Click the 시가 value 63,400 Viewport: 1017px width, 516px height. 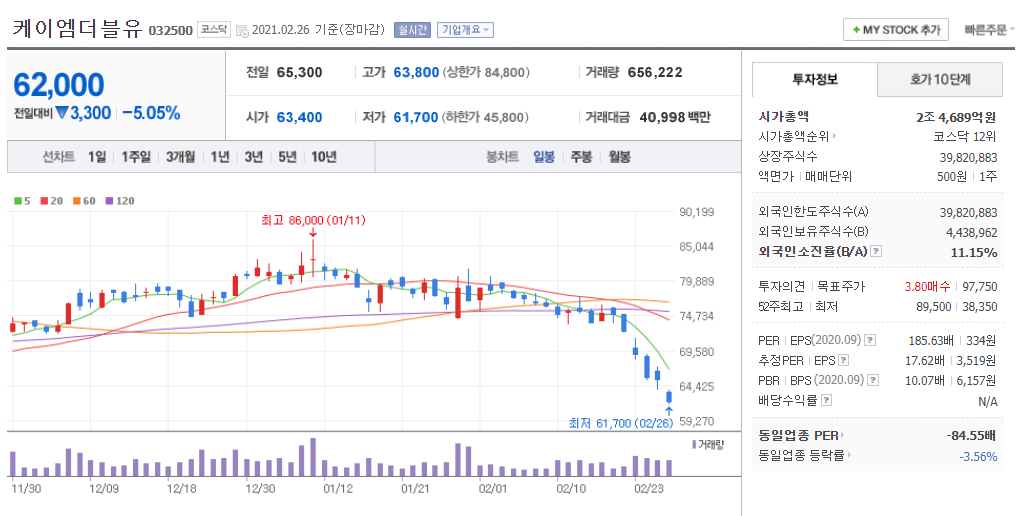299,117
